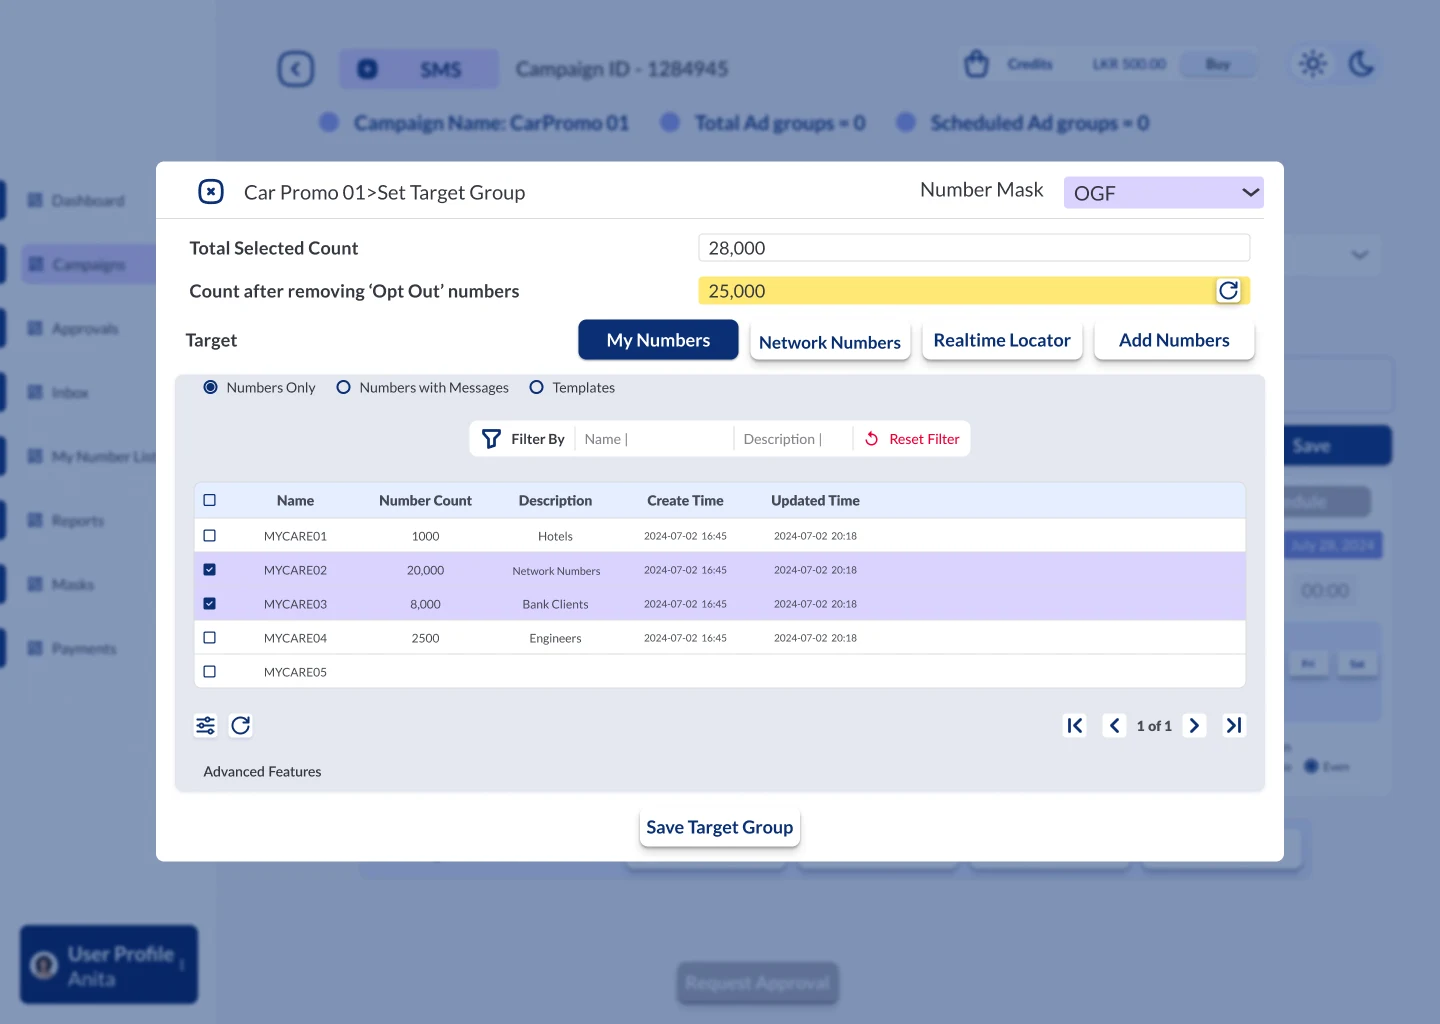1440x1024 pixels.
Task: Refresh the Opt Out count
Action: tap(1228, 291)
